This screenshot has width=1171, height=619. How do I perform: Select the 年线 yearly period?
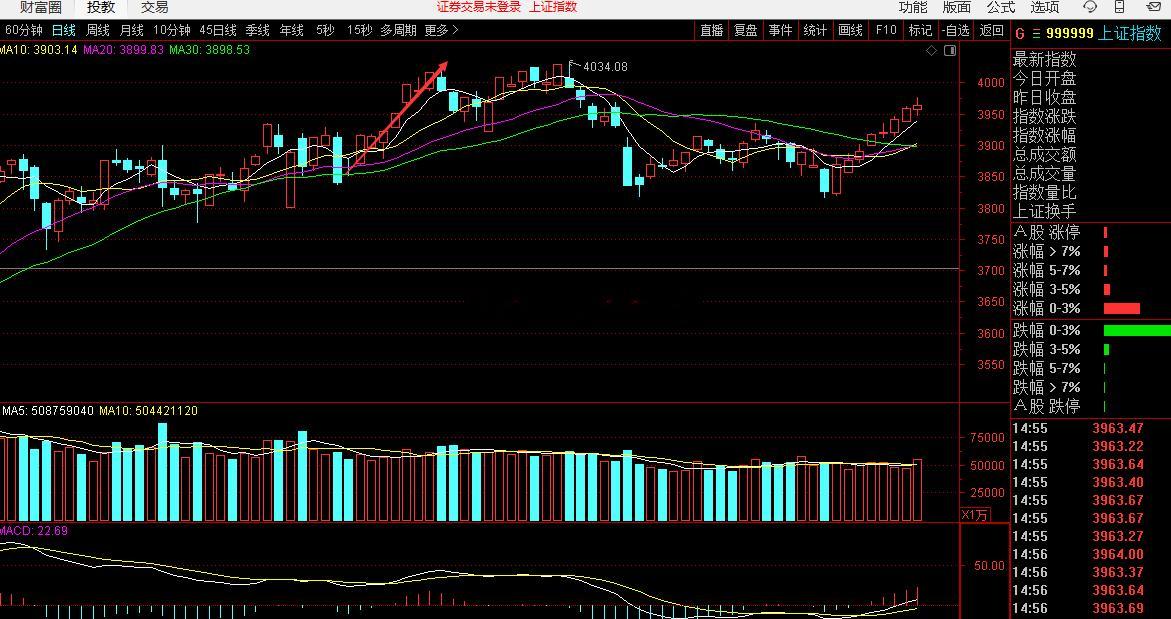[x=291, y=31]
